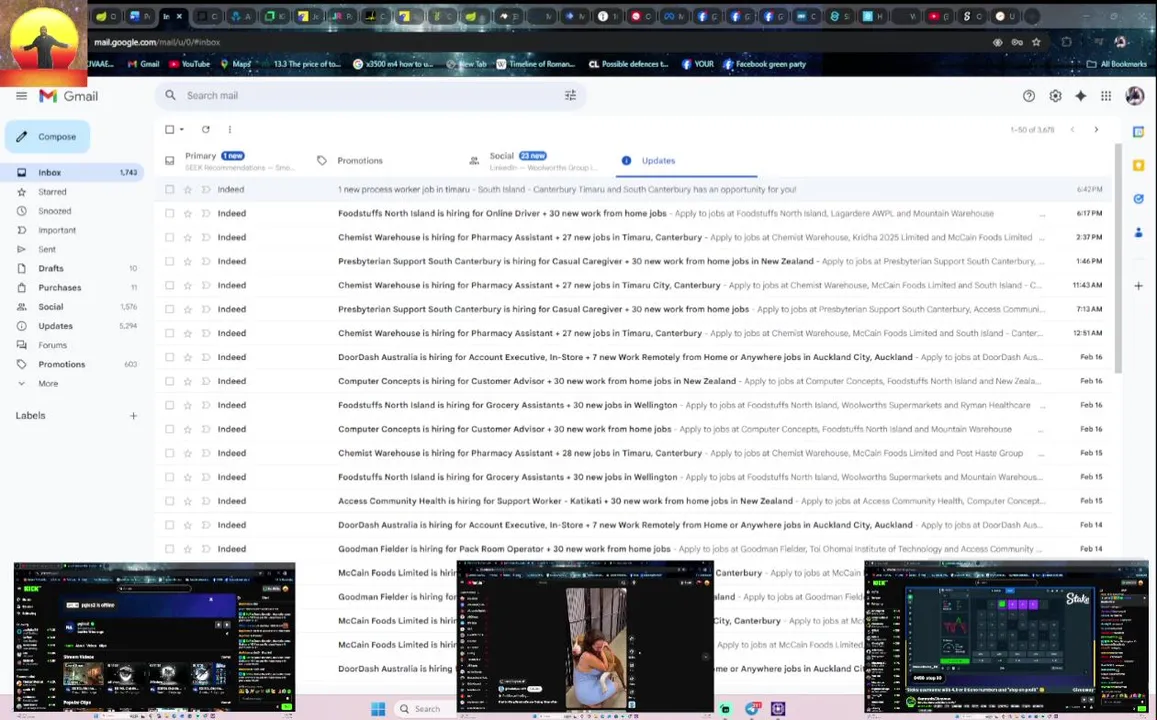
Task: Open YouTube bookmark in bookmarks bar
Action: tap(190, 64)
